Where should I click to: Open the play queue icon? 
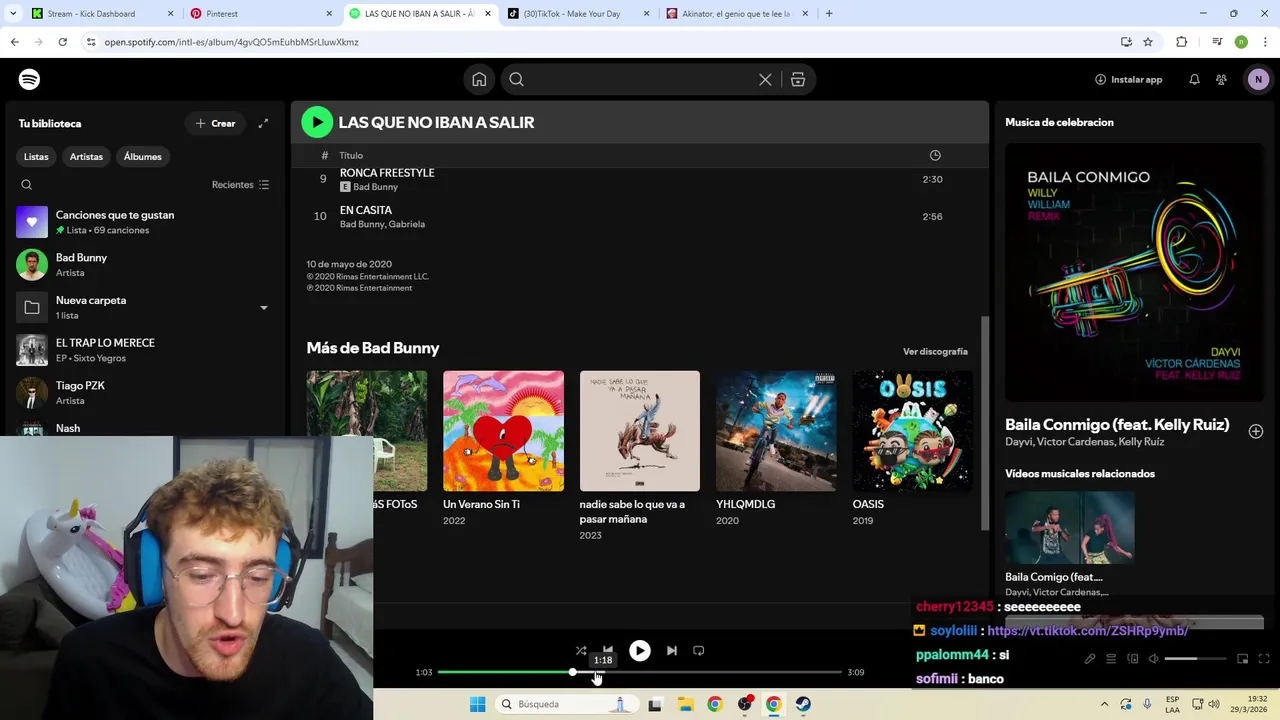click(x=1111, y=659)
